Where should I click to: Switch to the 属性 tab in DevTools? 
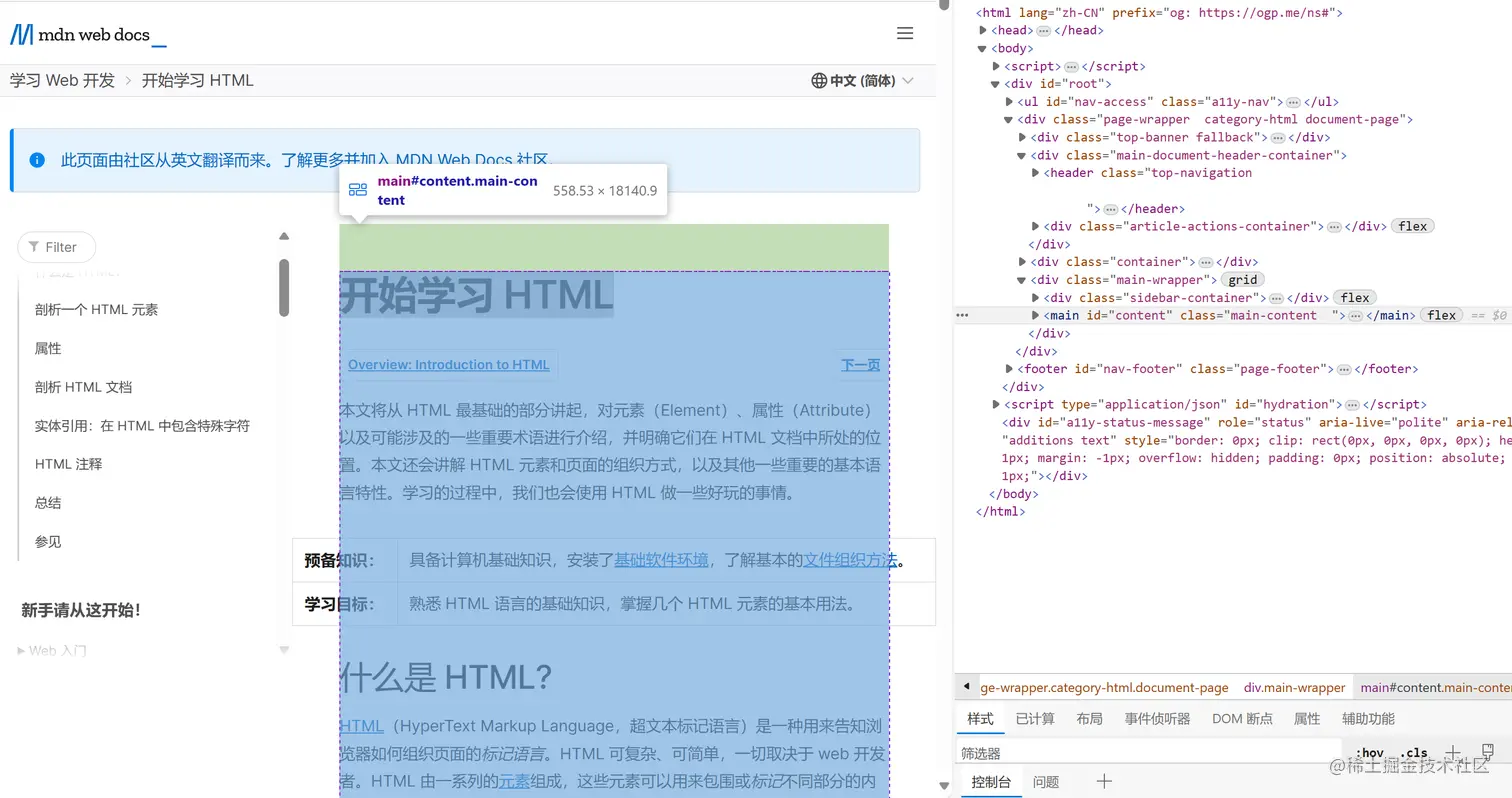[1307, 719]
